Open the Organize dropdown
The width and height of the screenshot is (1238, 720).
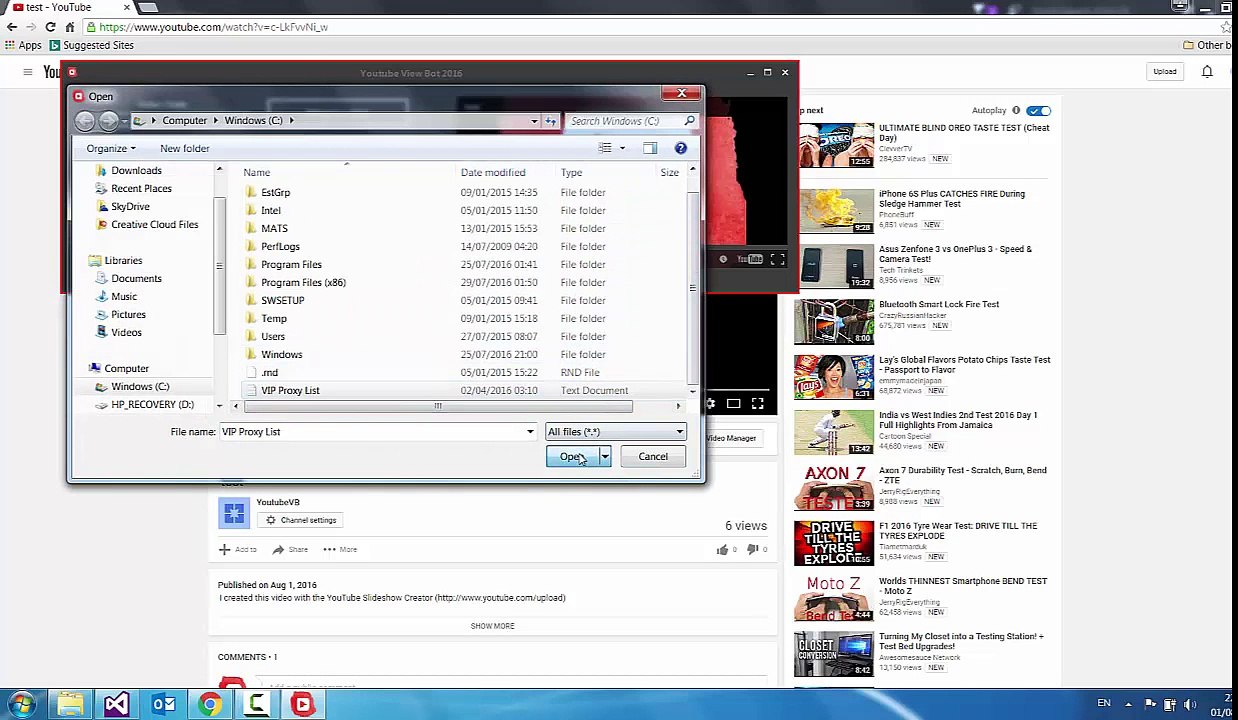111,148
